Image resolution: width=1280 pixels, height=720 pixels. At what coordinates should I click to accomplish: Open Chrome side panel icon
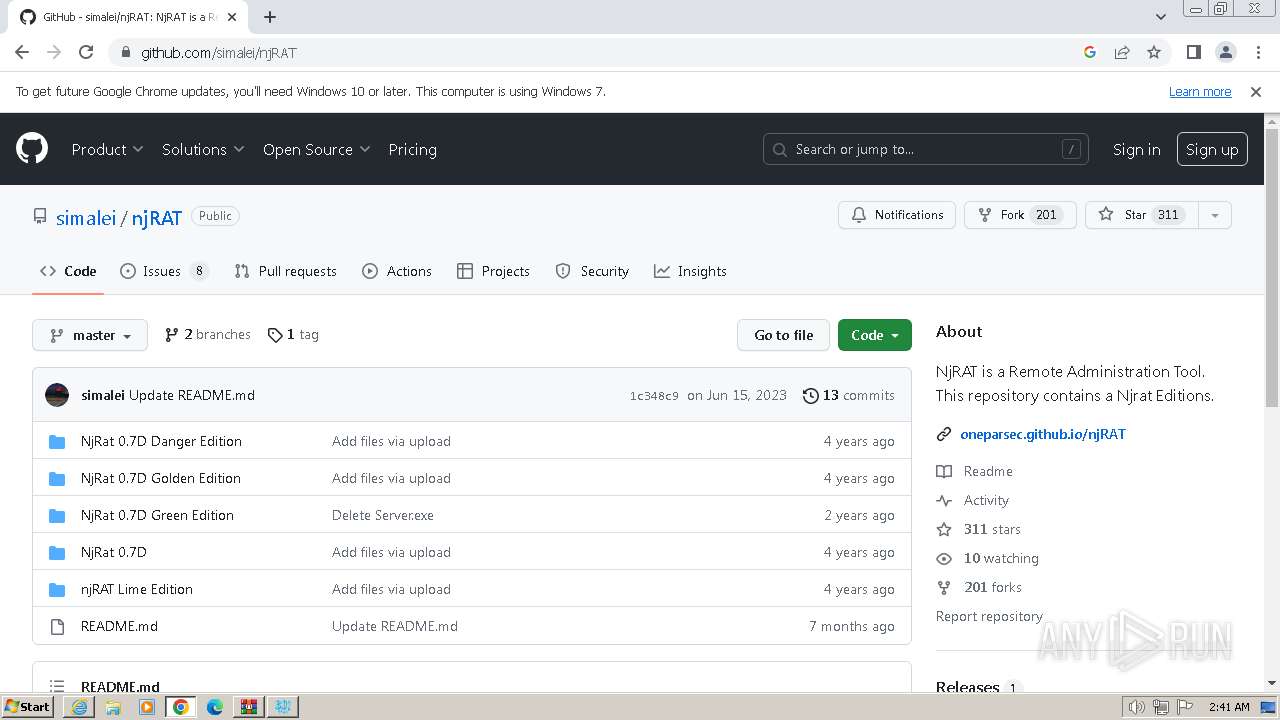[x=1193, y=52]
